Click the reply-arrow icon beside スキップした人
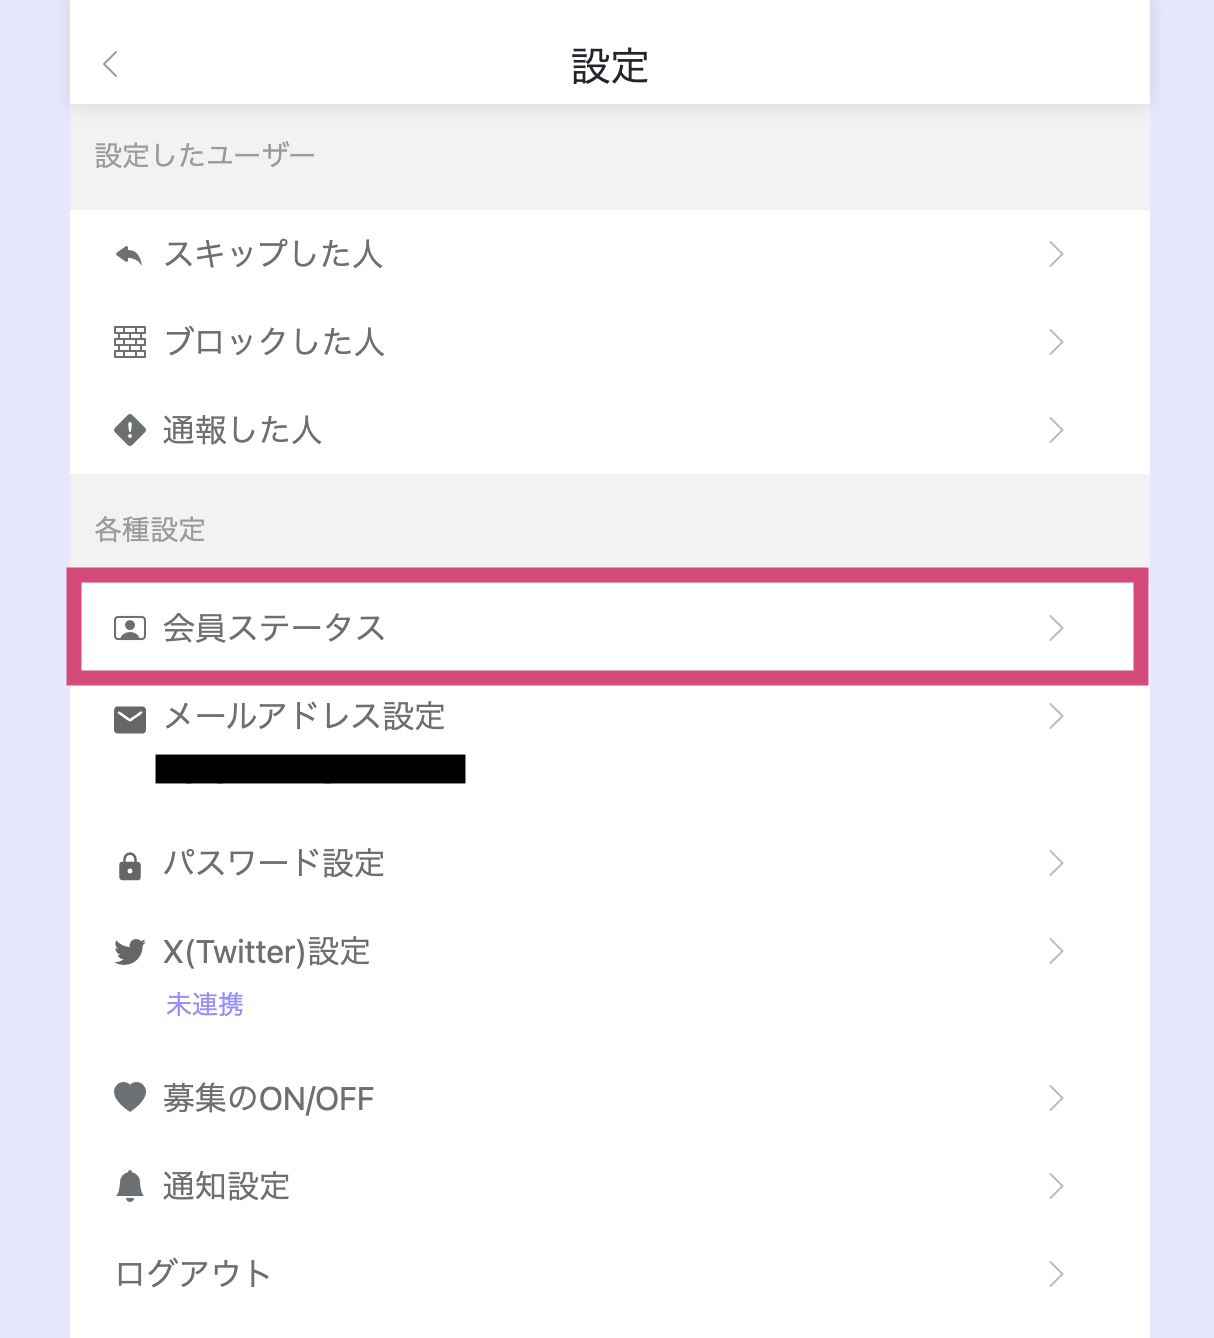The width and height of the screenshot is (1214, 1338). 129,255
